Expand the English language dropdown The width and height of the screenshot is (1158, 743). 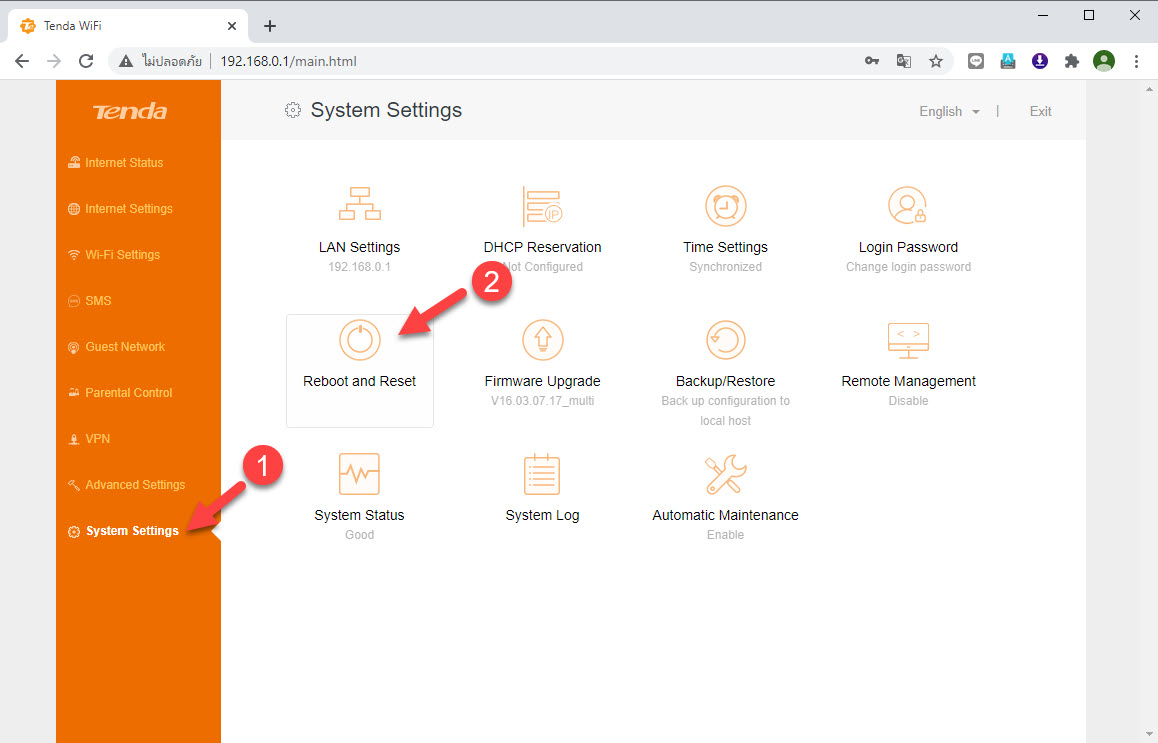(x=949, y=112)
